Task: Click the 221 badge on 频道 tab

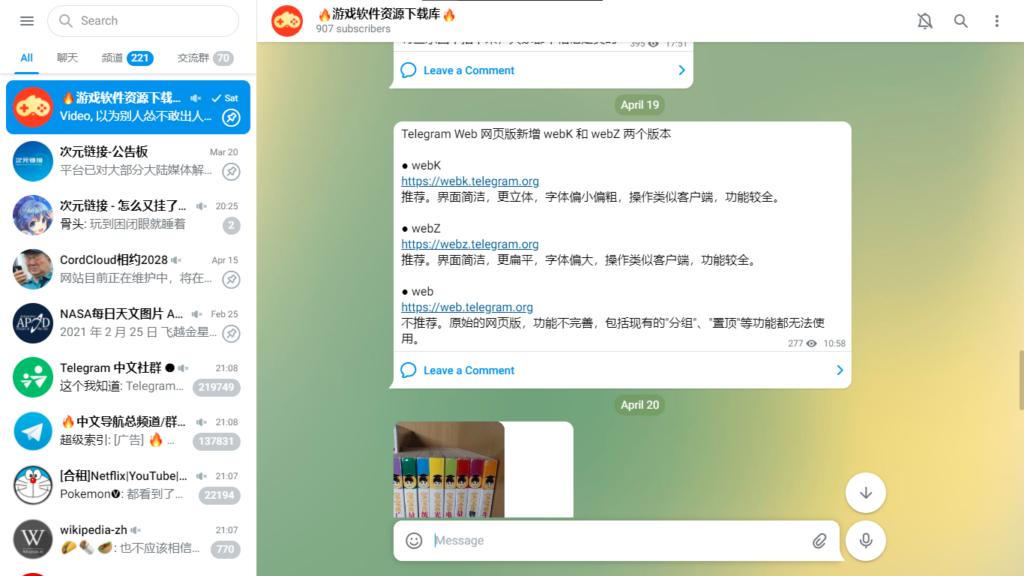Action: click(x=140, y=58)
